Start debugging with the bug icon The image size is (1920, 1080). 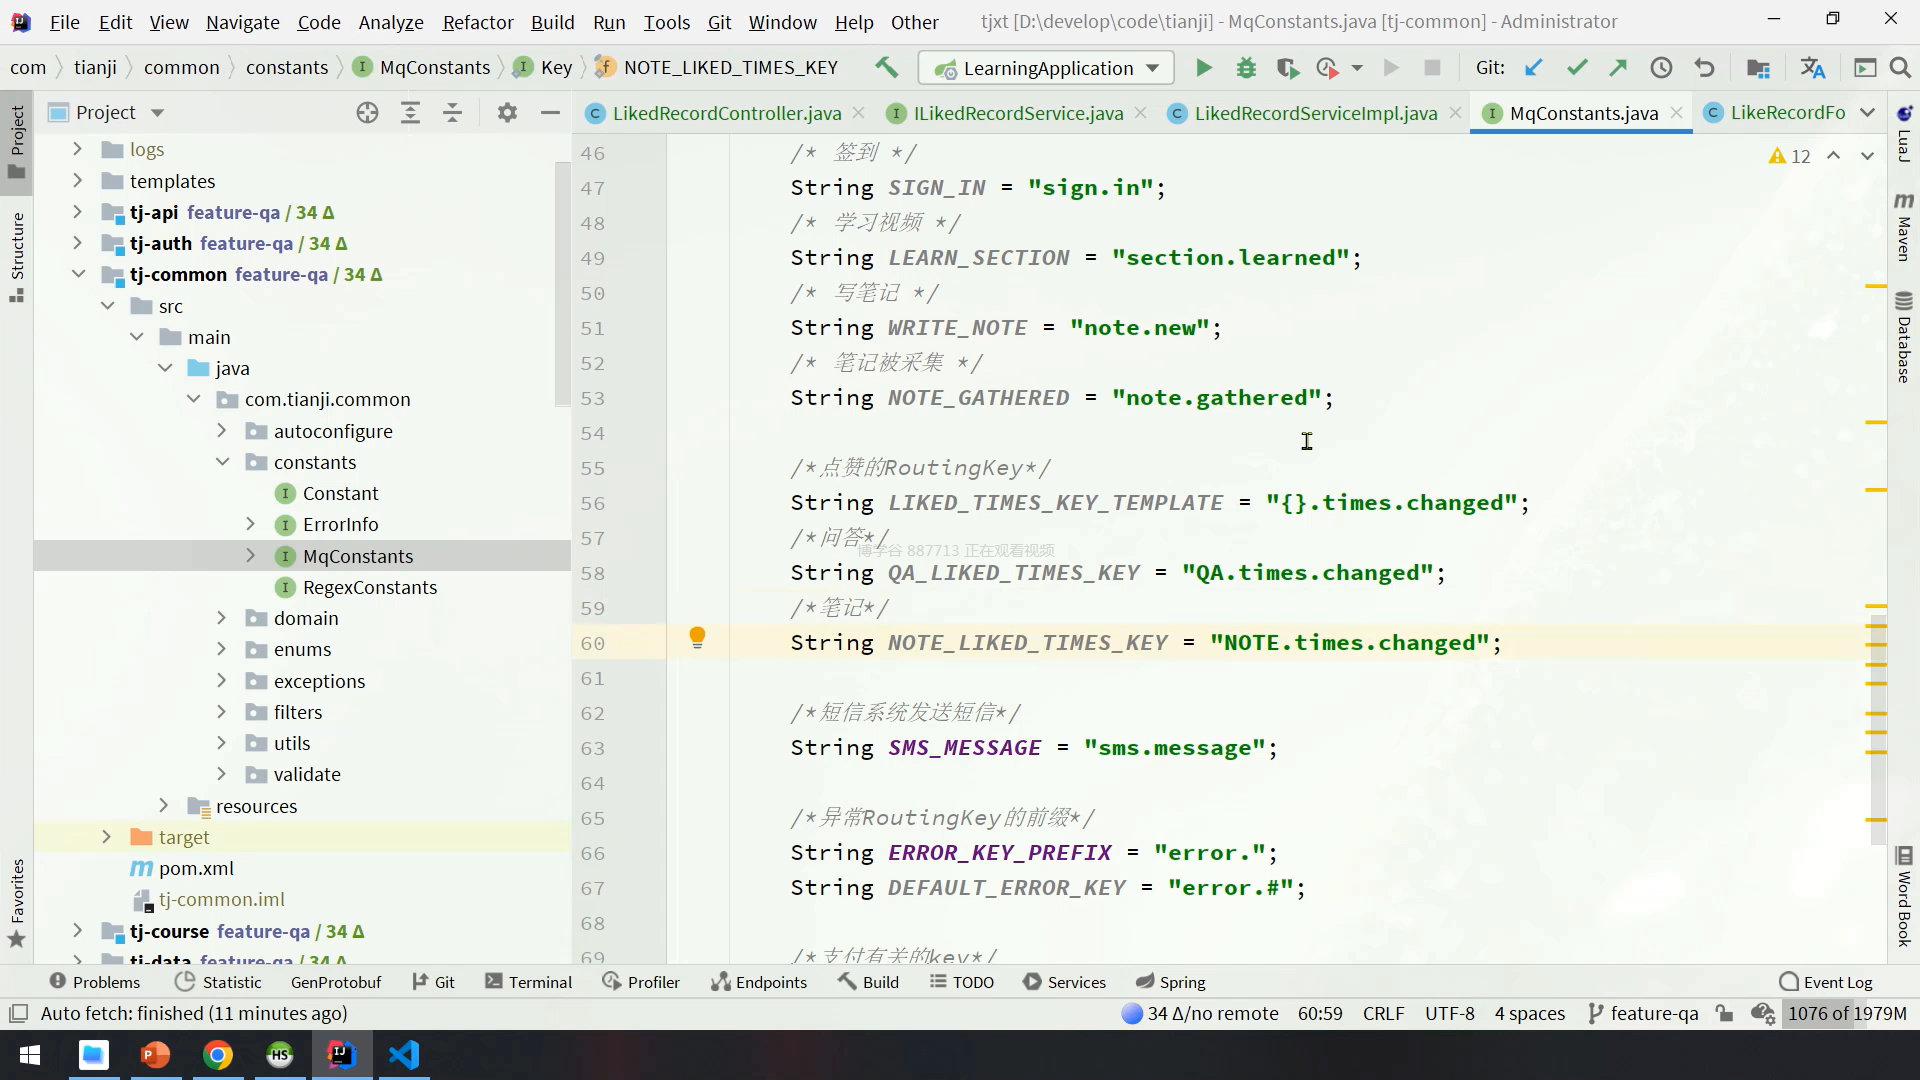(x=1246, y=68)
